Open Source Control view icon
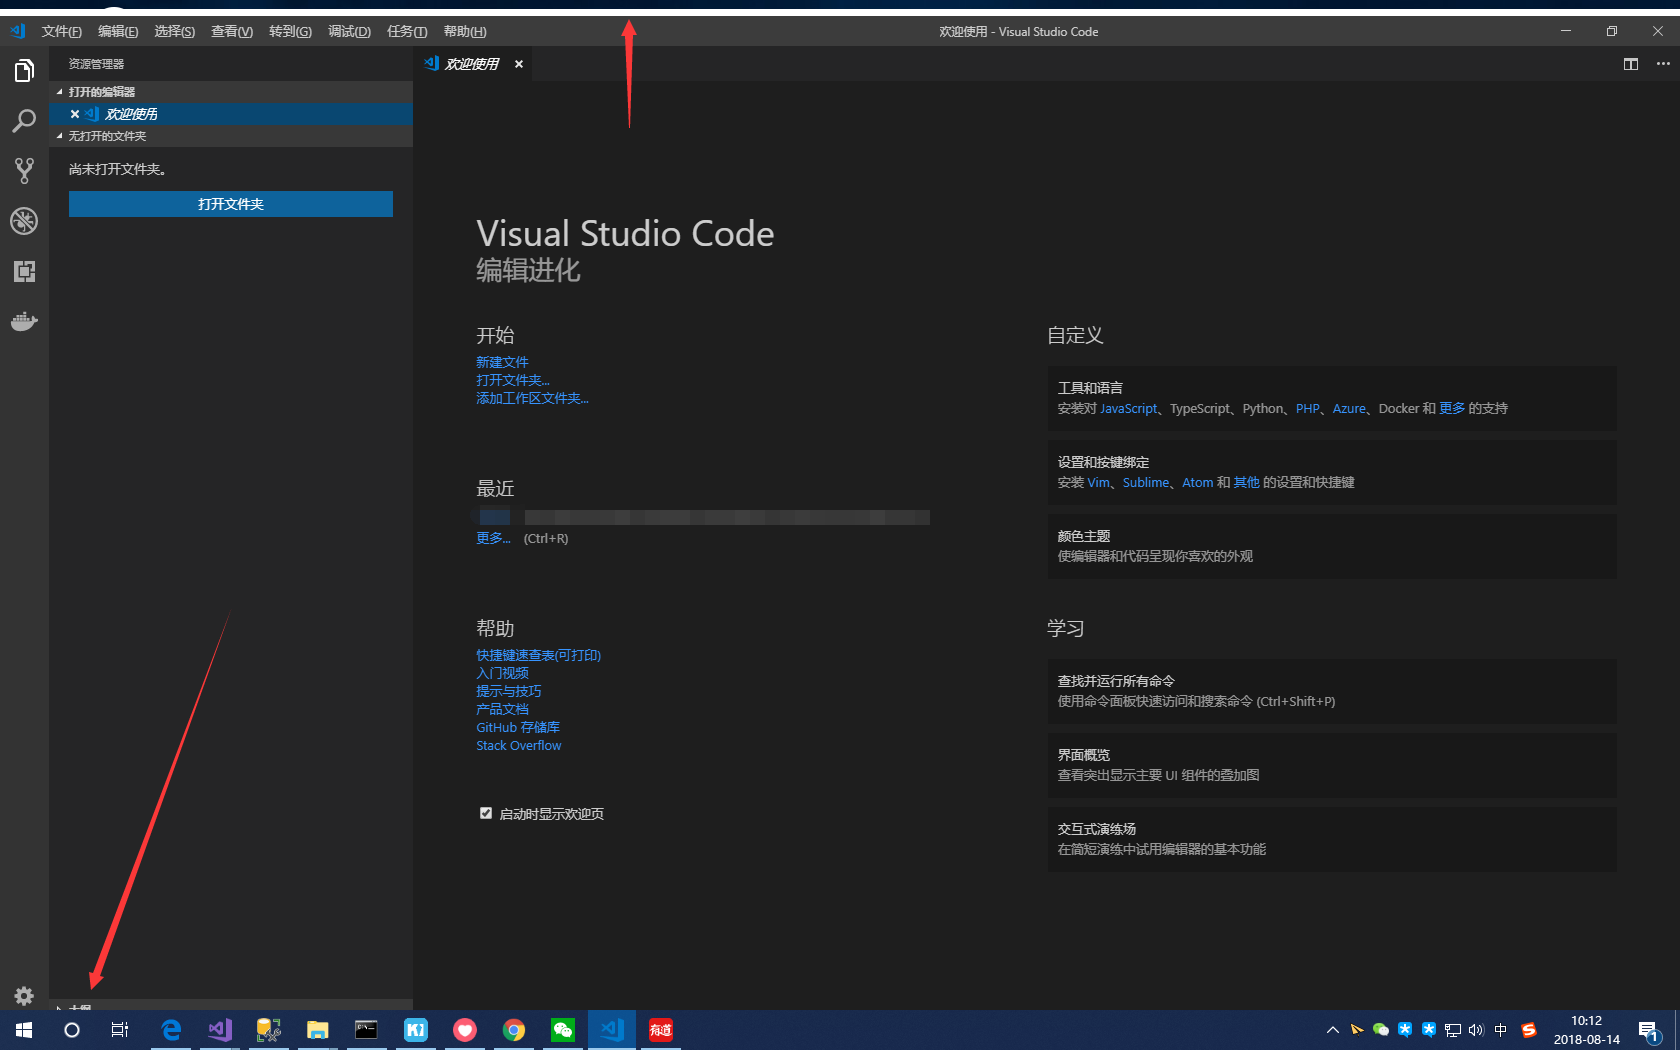 (x=24, y=171)
